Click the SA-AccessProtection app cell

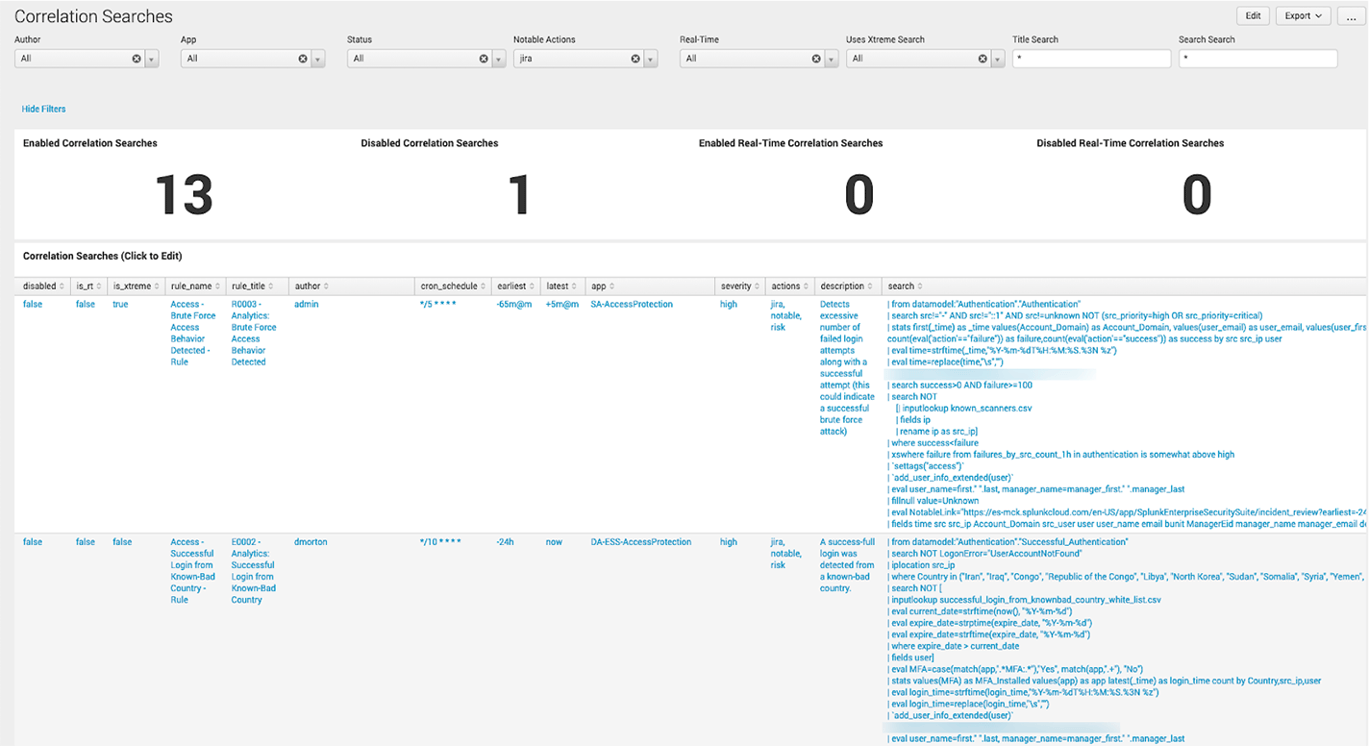(x=632, y=304)
